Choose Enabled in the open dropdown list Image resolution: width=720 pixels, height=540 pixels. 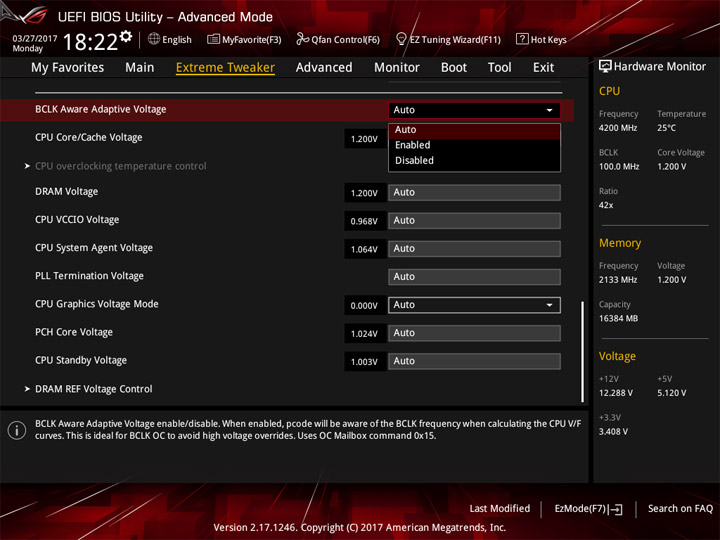pyautogui.click(x=474, y=145)
